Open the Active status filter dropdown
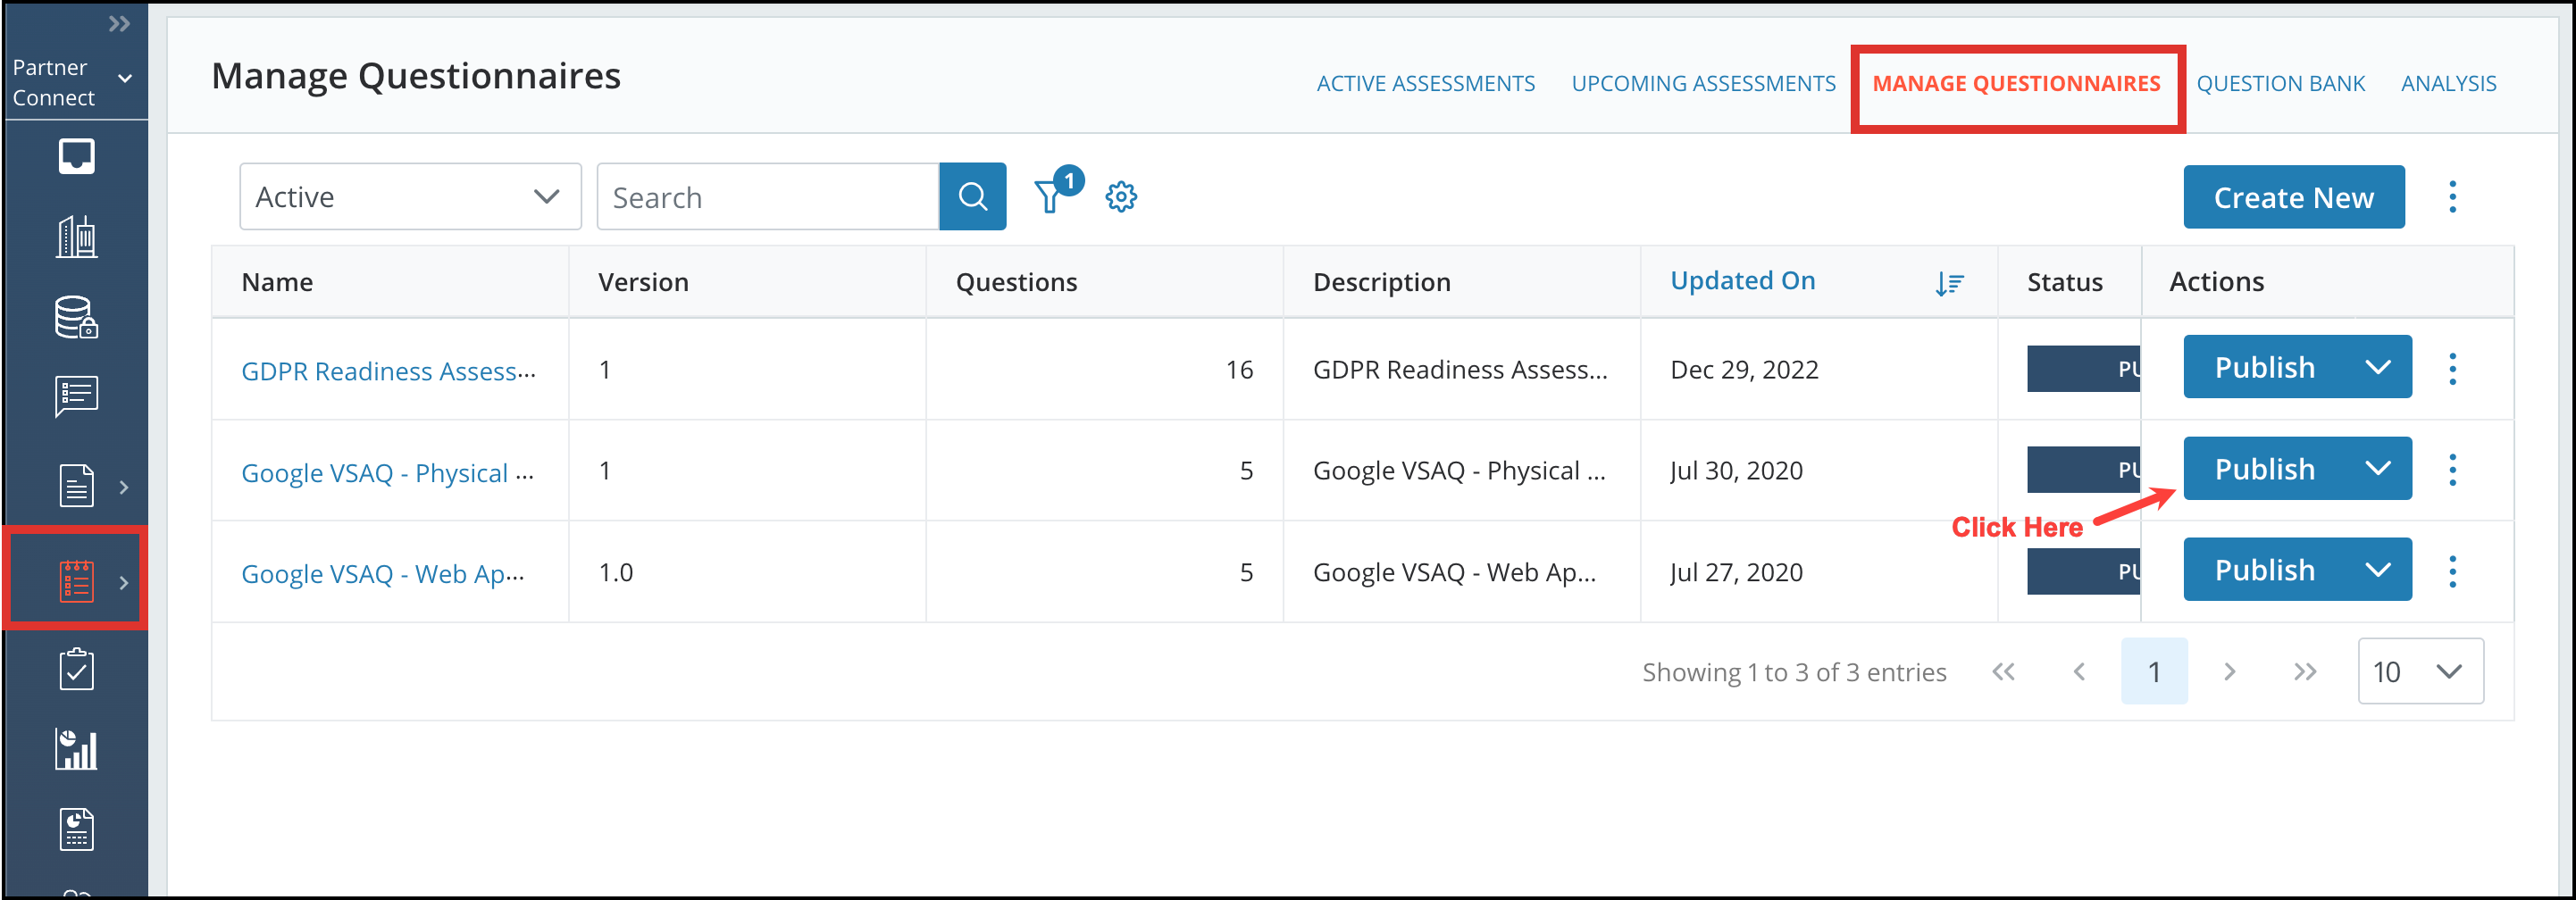Viewport: 2576px width, 900px height. pos(410,197)
